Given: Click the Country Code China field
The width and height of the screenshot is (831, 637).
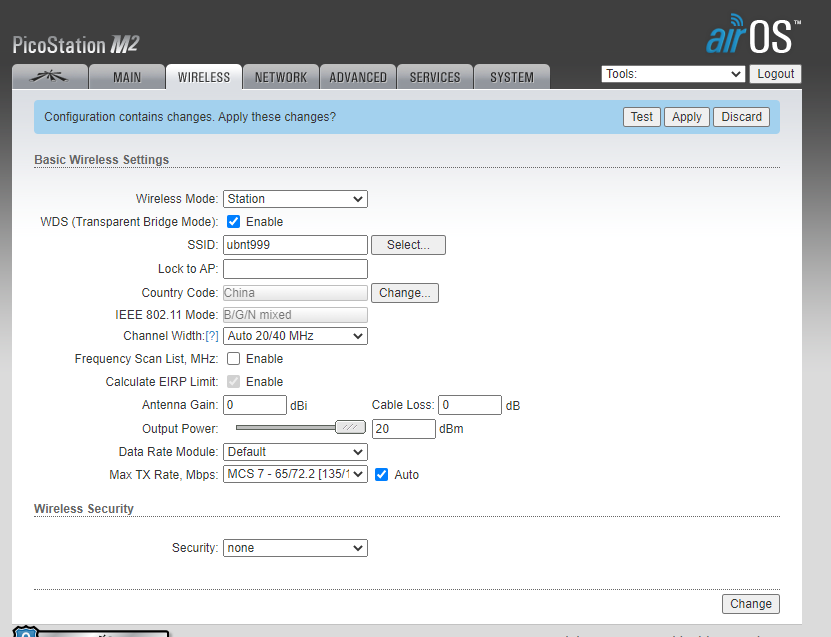Looking at the screenshot, I should pyautogui.click(x=295, y=293).
